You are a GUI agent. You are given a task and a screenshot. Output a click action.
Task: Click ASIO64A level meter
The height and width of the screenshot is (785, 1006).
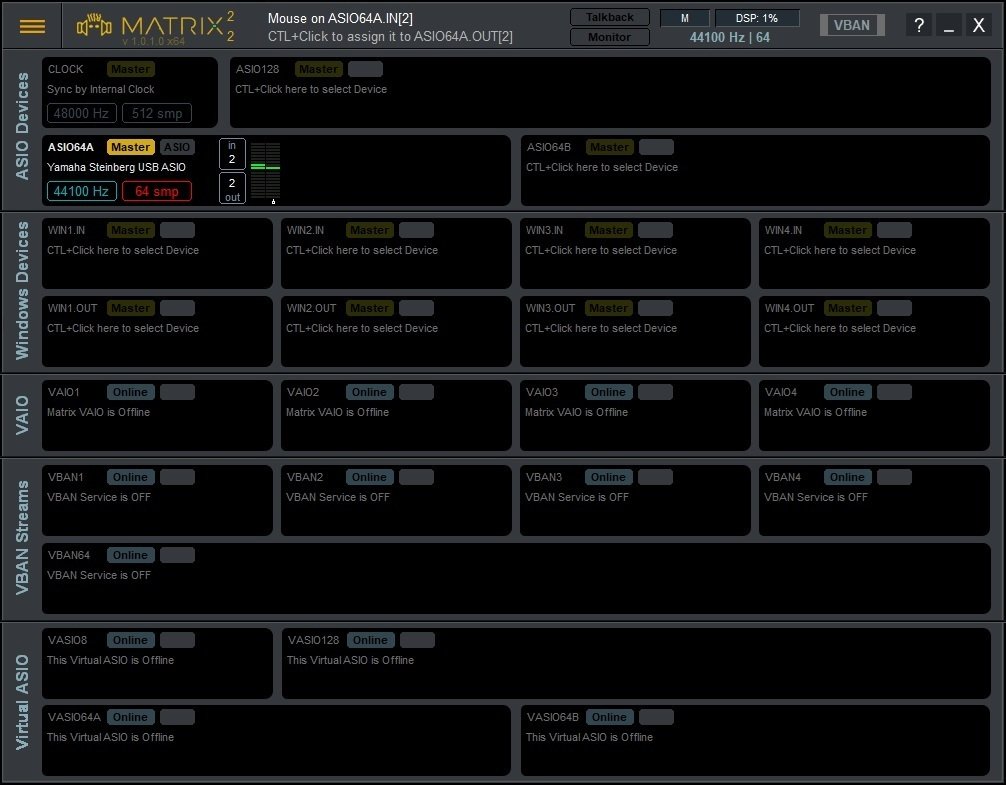[x=265, y=171]
